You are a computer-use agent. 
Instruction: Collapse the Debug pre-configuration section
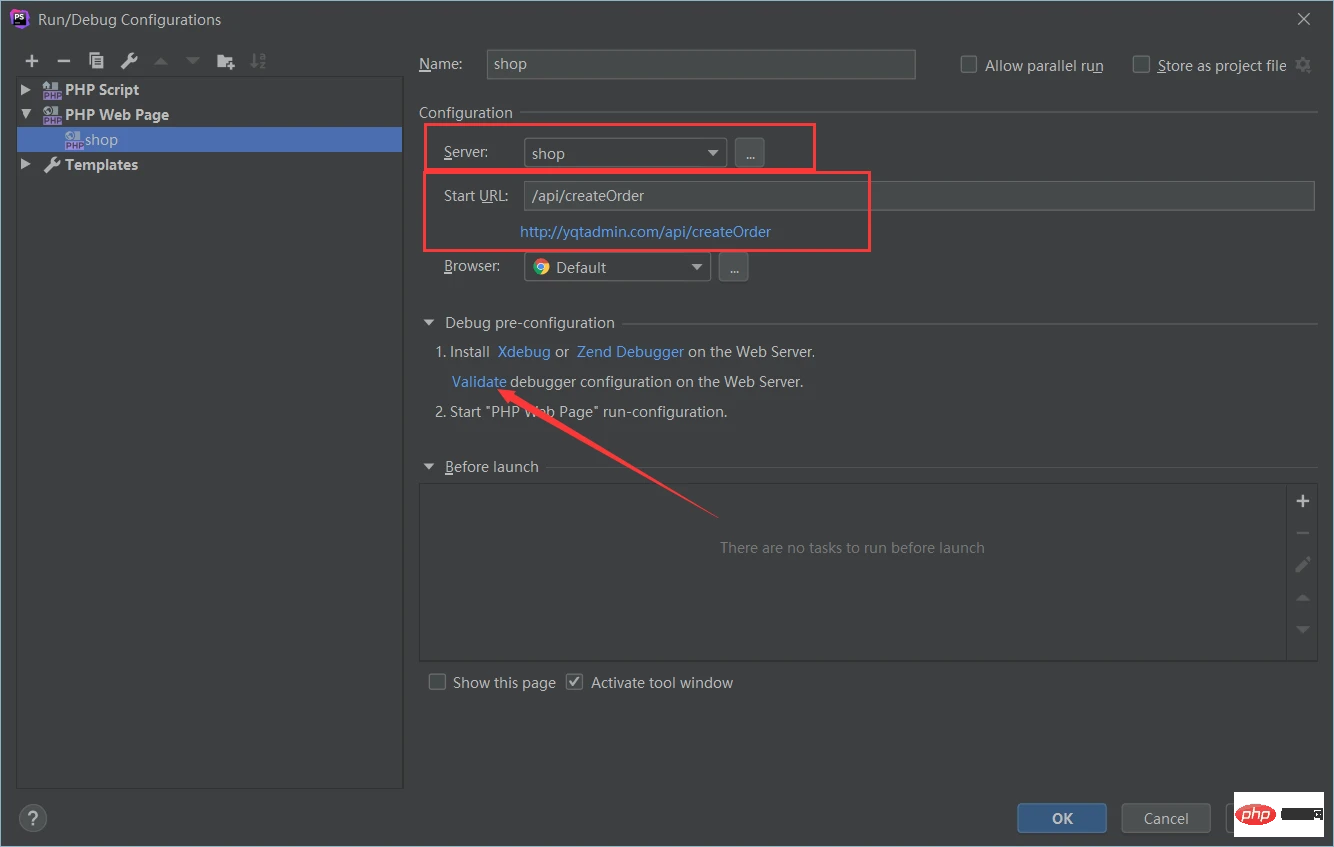point(429,323)
